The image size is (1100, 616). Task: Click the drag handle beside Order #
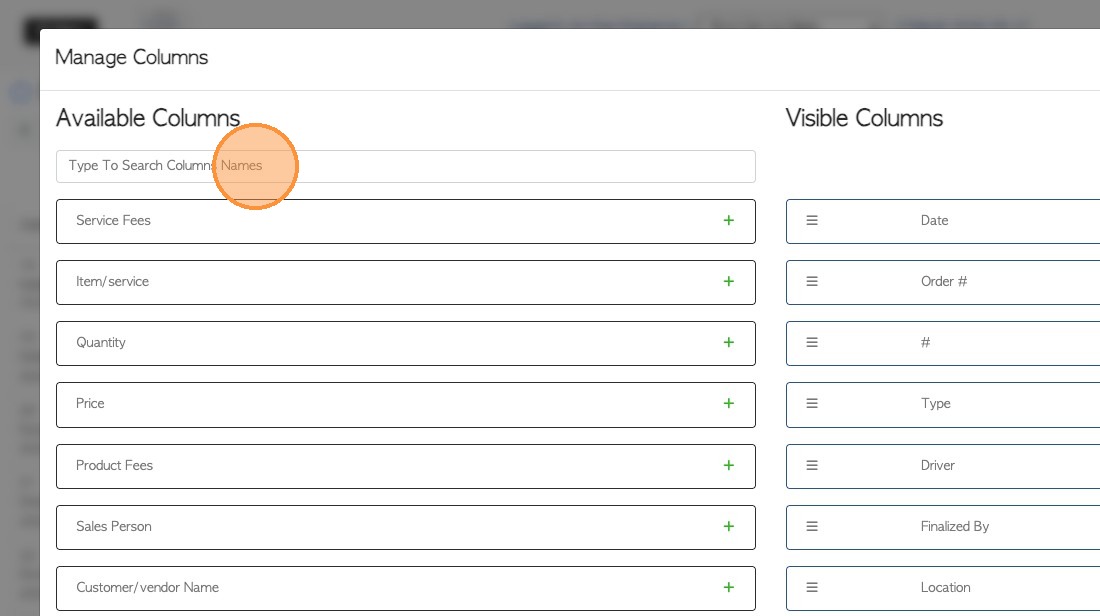[812, 282]
